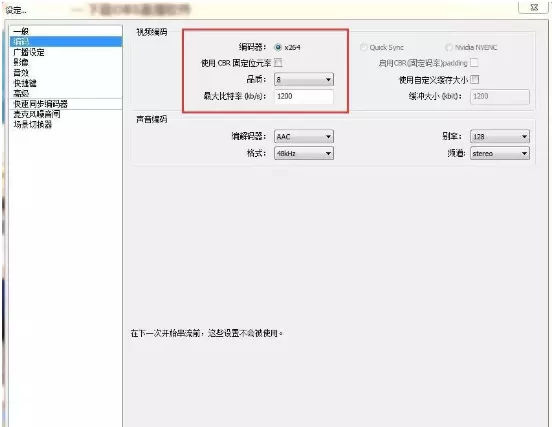Image resolution: width=552 pixels, height=427 pixels.
Task: Select the Quick Sync encoder radio button
Action: pyautogui.click(x=364, y=47)
